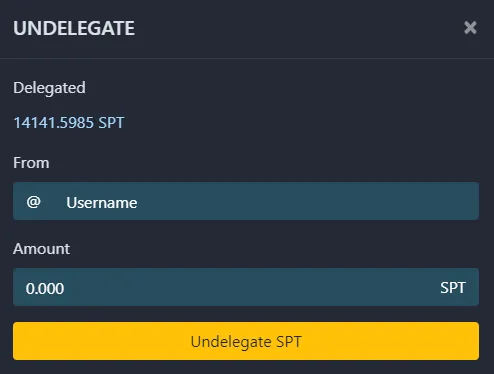Dismiss the modal using the header cross icon
Viewport: 494px width, 374px height.
(470, 28)
